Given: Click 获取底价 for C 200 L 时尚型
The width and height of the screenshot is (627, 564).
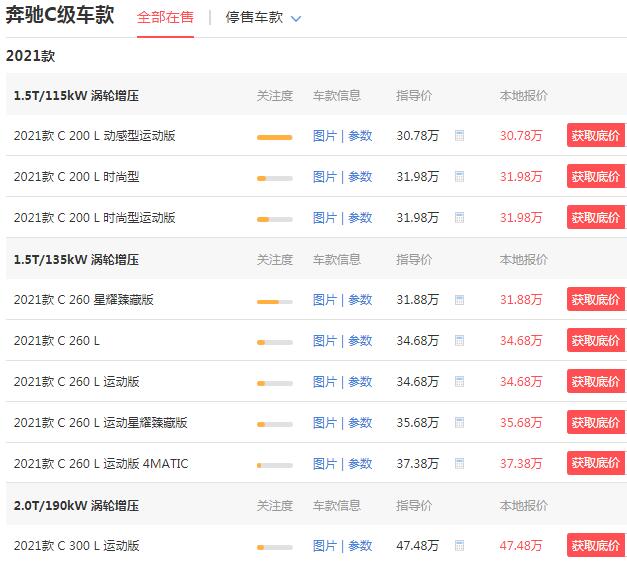Looking at the screenshot, I should [x=596, y=176].
